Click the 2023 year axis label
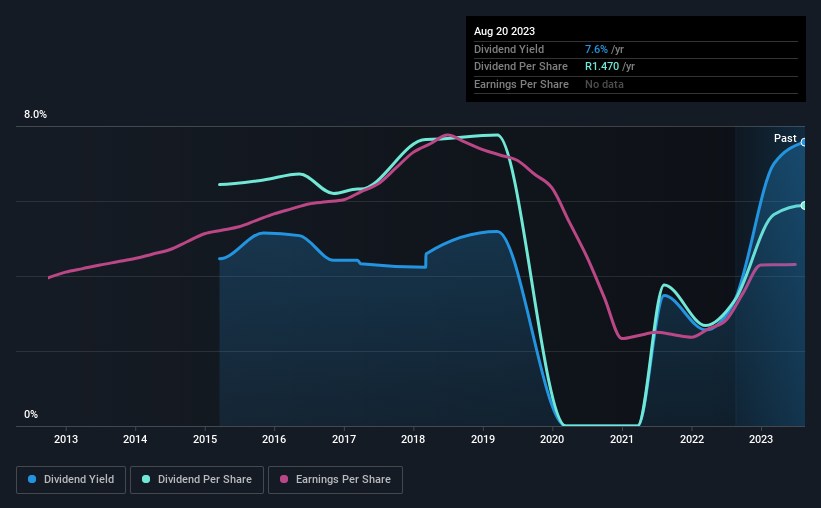The height and width of the screenshot is (508, 821). click(x=761, y=439)
